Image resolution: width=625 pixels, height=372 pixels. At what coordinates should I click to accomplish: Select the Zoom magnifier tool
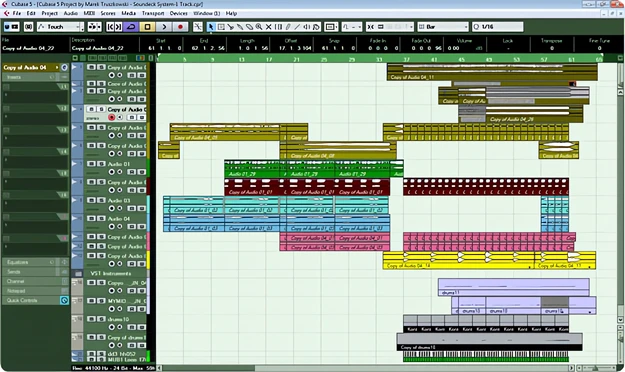(x=259, y=27)
